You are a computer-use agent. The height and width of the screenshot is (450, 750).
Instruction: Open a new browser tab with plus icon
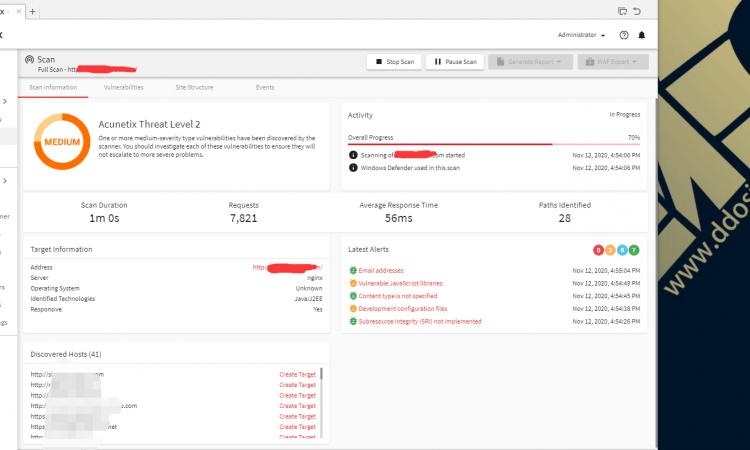click(33, 11)
